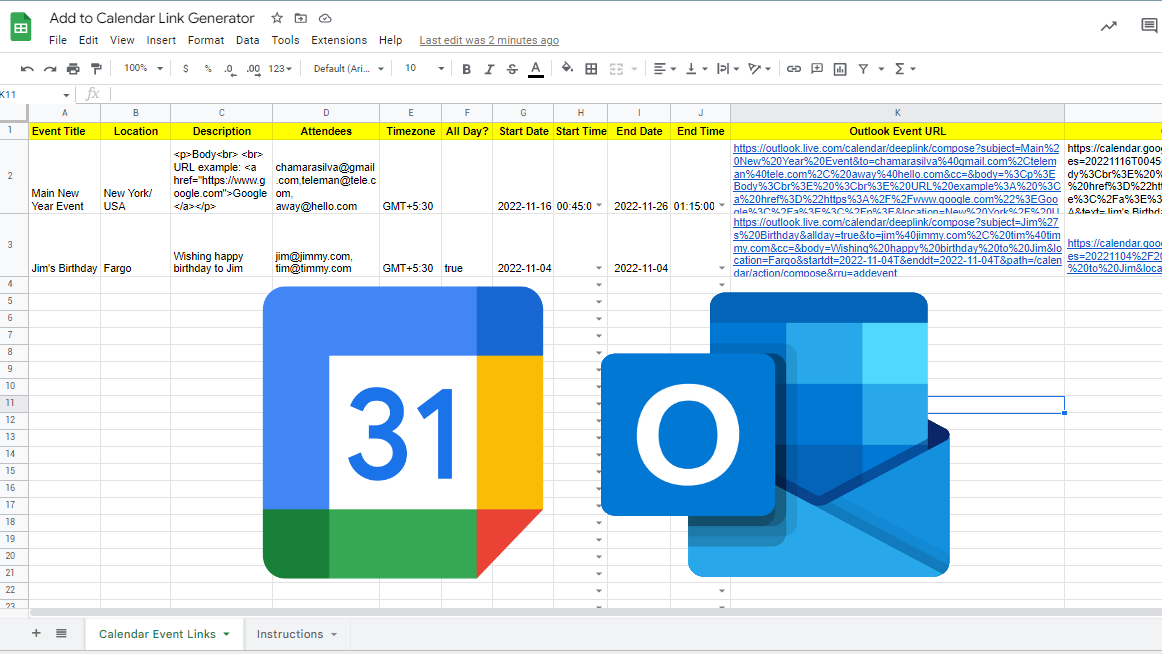Insert a chart

tap(840, 69)
